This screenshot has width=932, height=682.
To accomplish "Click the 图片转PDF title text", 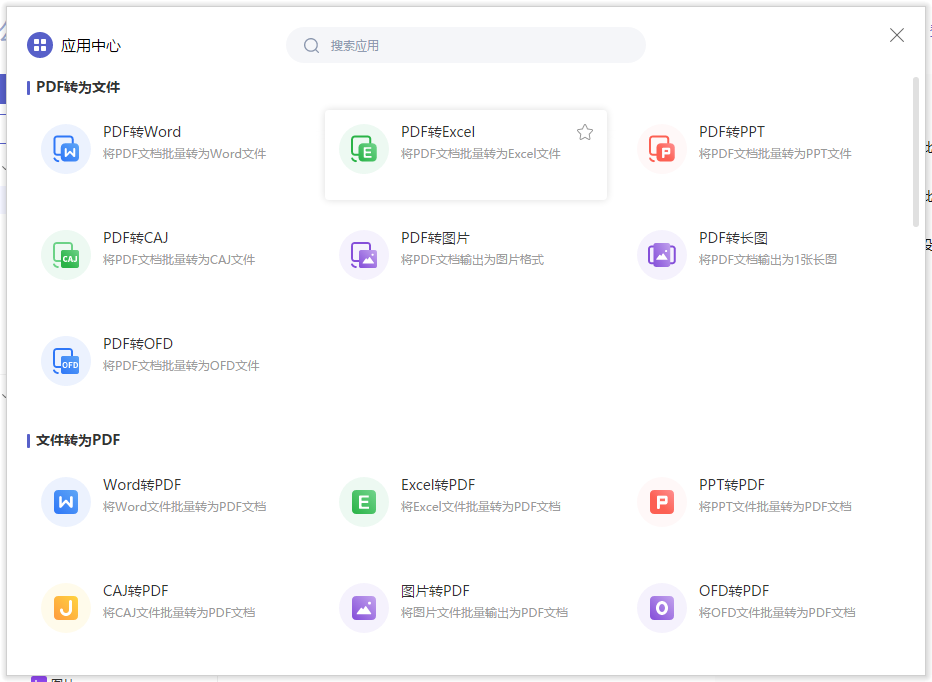I will pyautogui.click(x=435, y=591).
